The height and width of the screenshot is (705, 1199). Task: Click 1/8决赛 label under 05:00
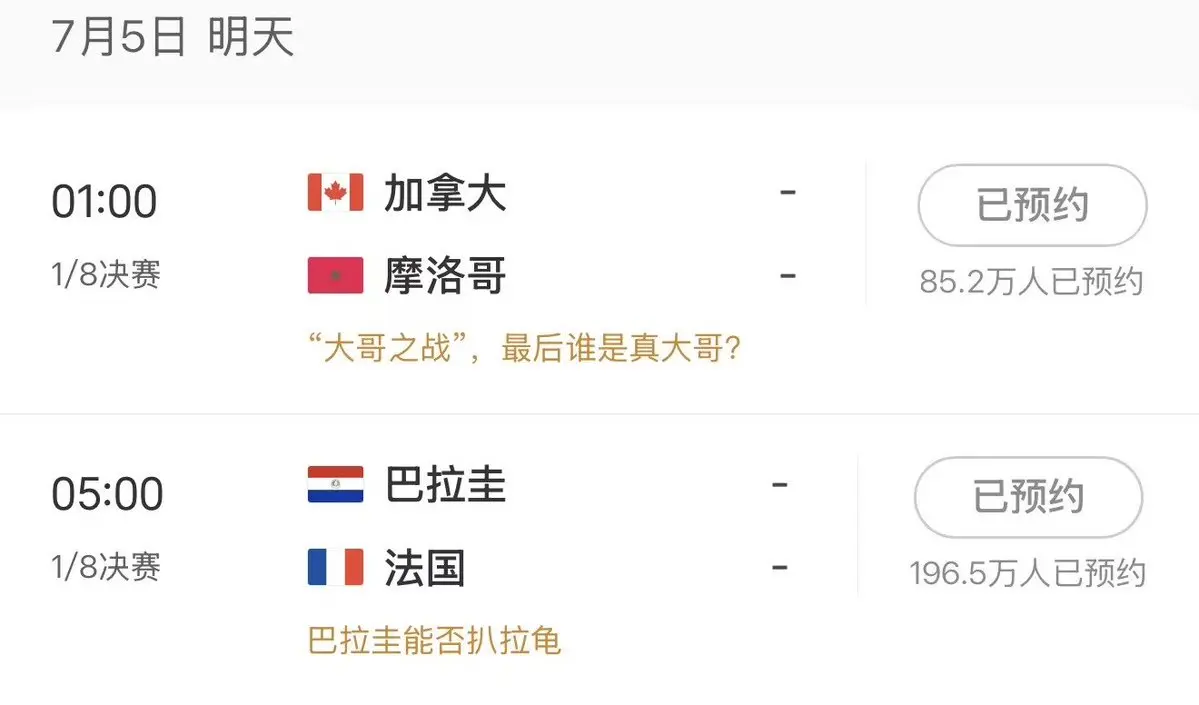pyautogui.click(x=106, y=567)
